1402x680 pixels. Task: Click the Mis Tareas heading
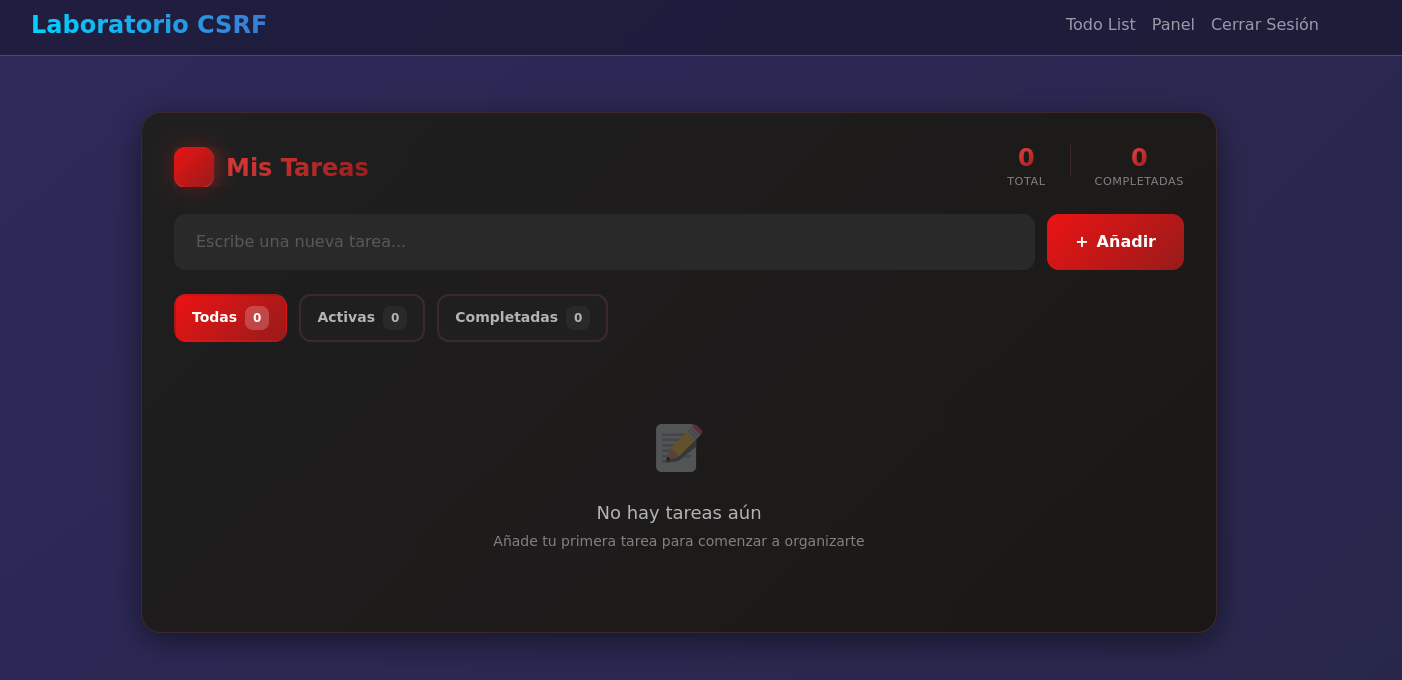297,168
